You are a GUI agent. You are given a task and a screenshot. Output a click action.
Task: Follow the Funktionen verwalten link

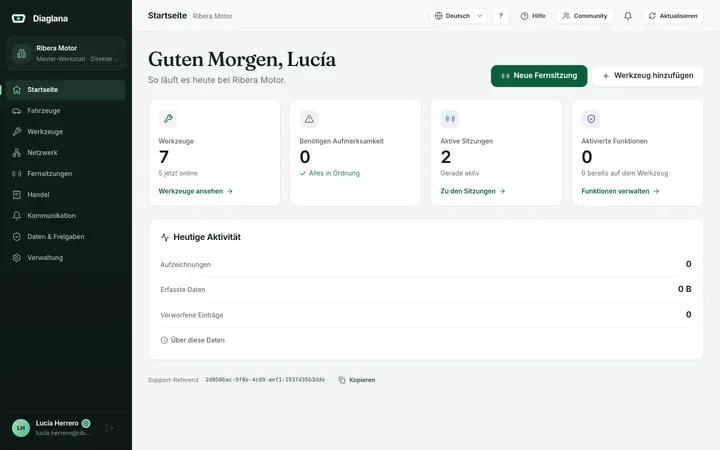click(620, 191)
